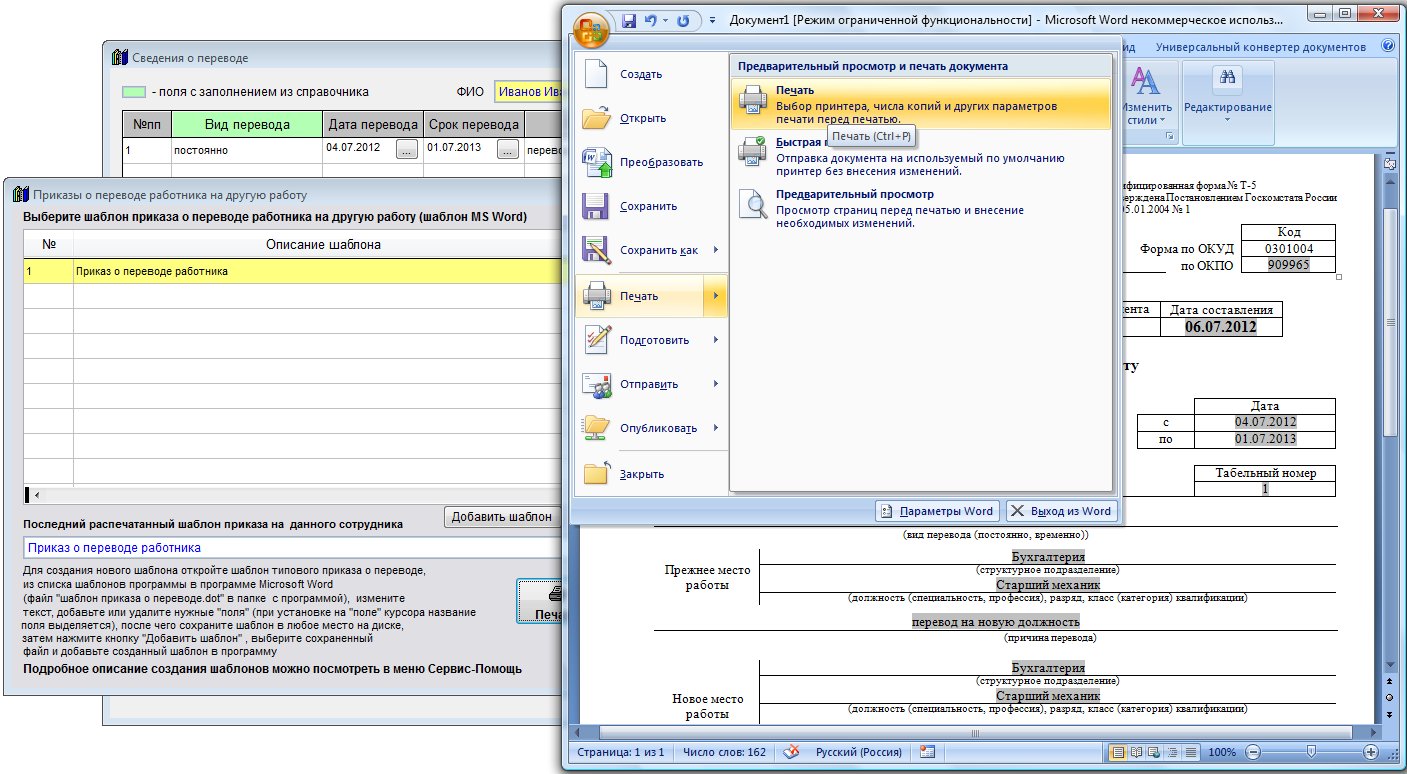Click the Repeat icon in Quick Access Toolbar
The width and height of the screenshot is (1407, 774).
[x=683, y=20]
